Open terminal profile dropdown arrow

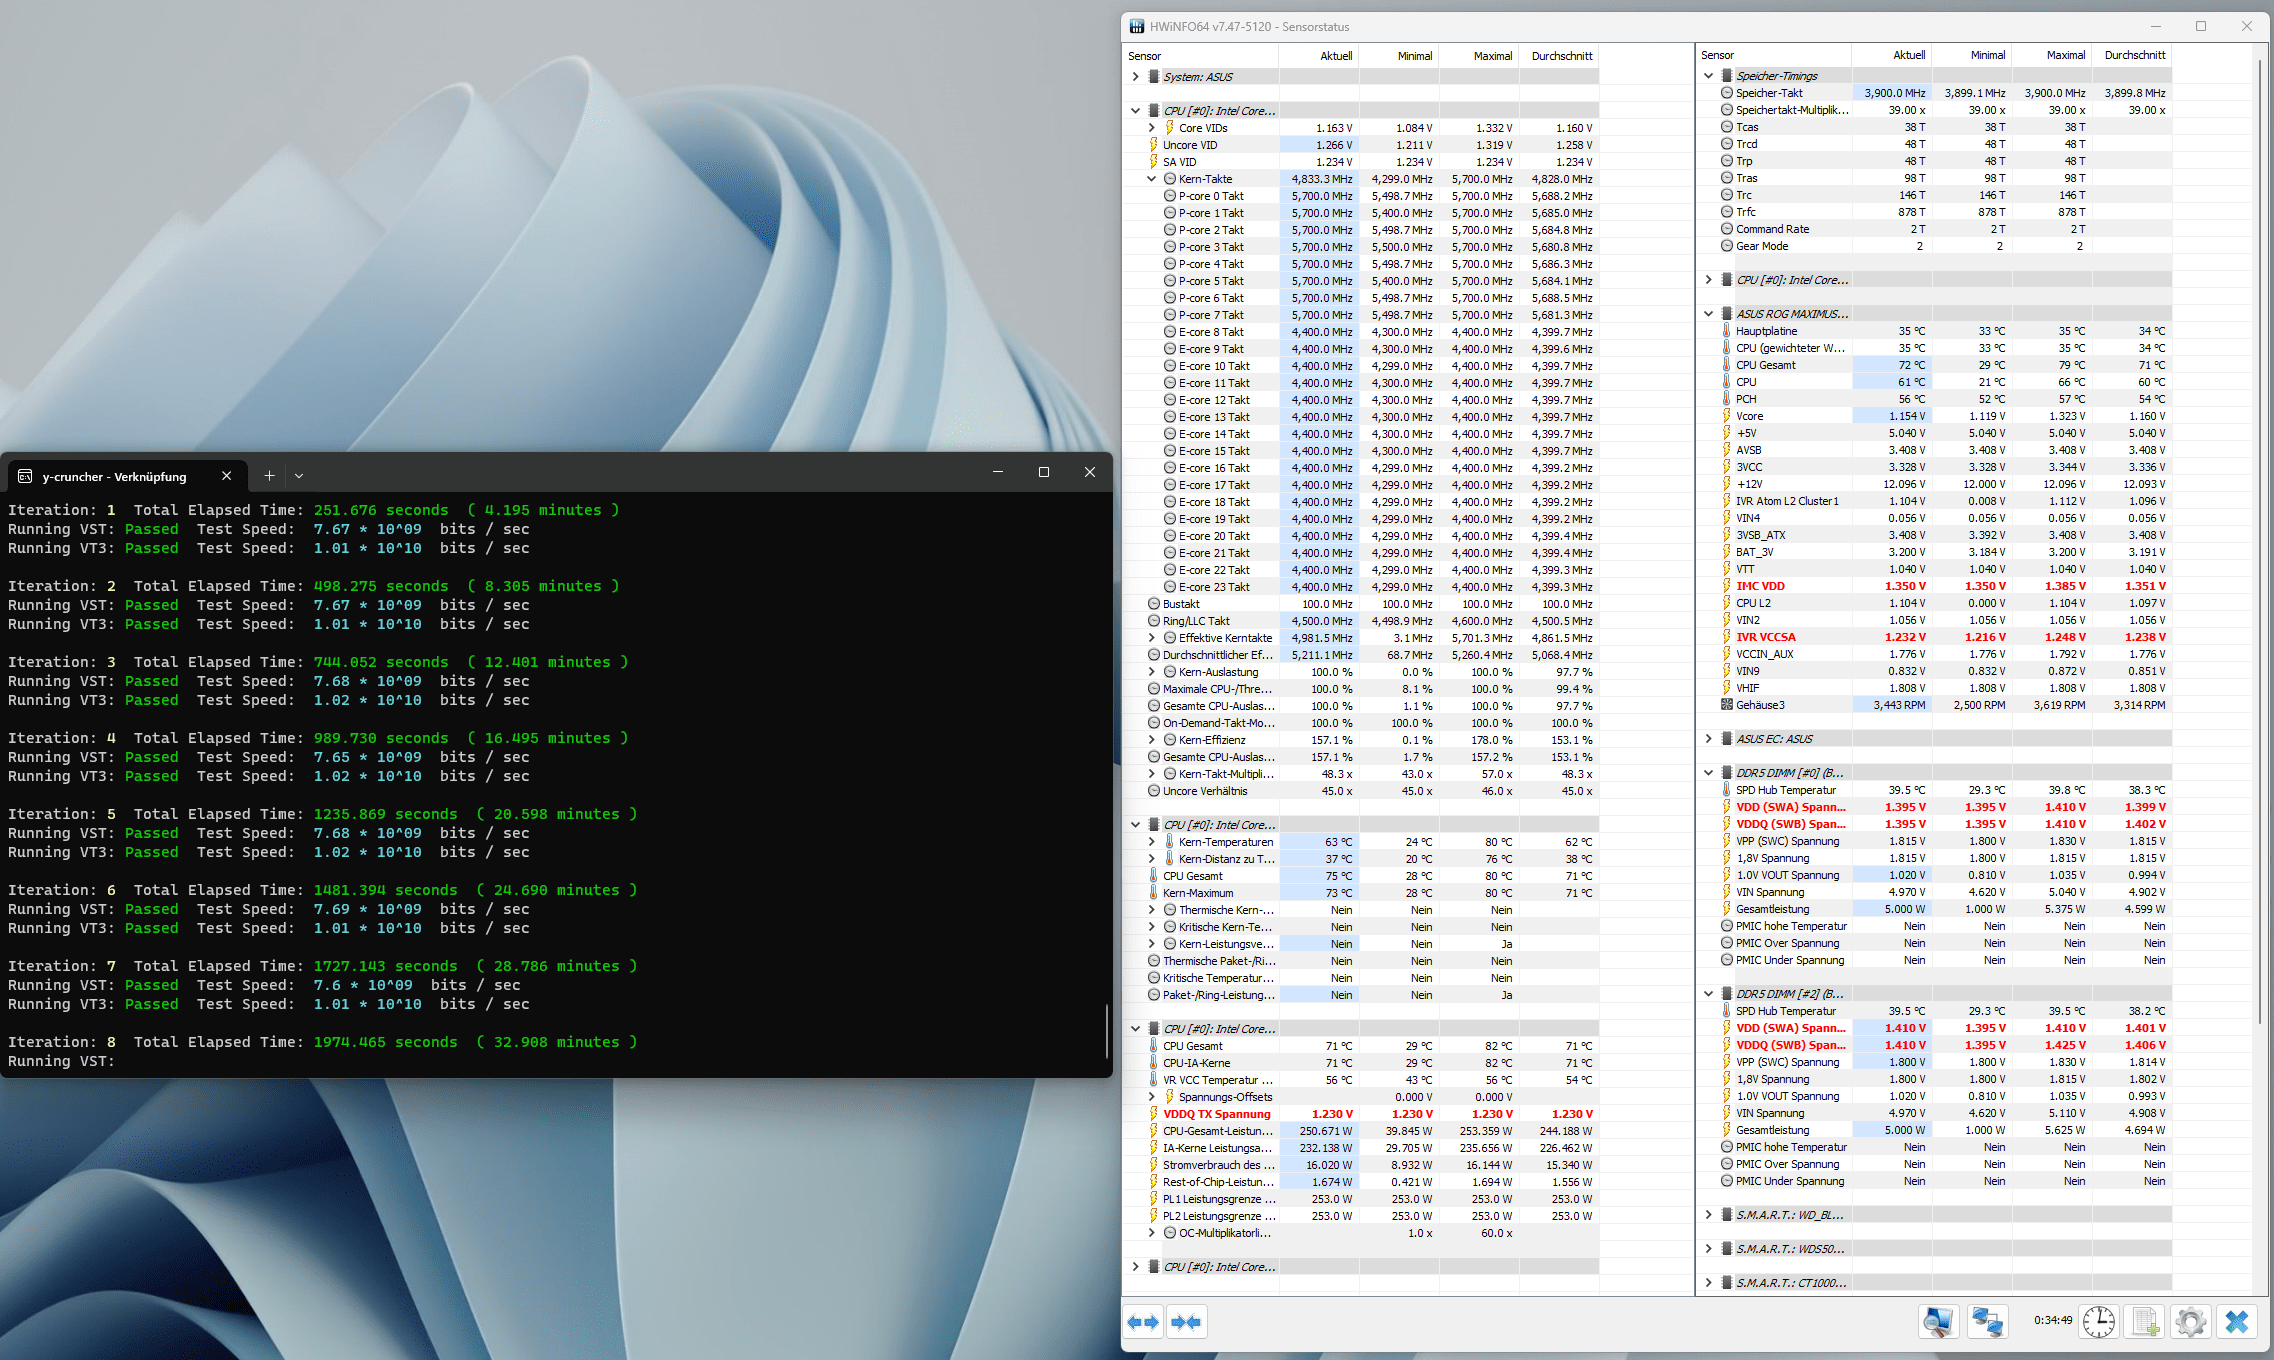(x=299, y=476)
